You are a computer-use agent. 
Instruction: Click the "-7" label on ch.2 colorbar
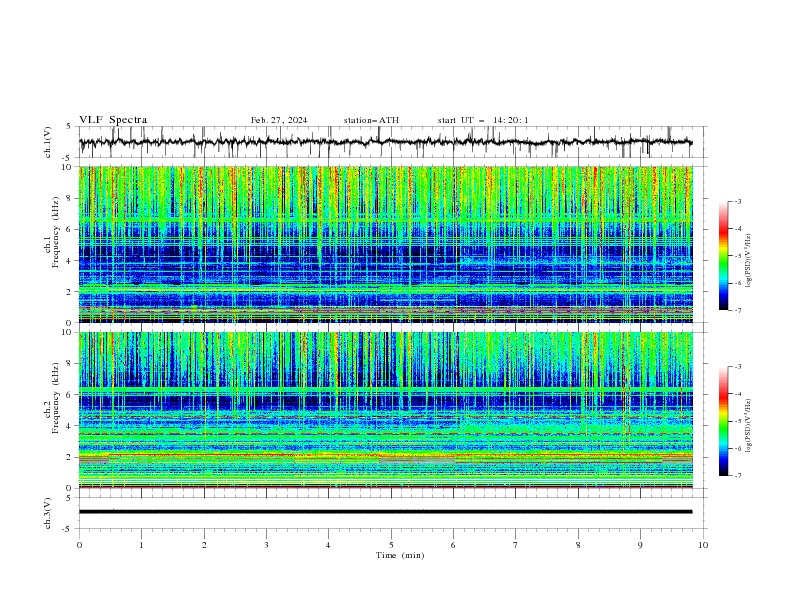point(738,476)
